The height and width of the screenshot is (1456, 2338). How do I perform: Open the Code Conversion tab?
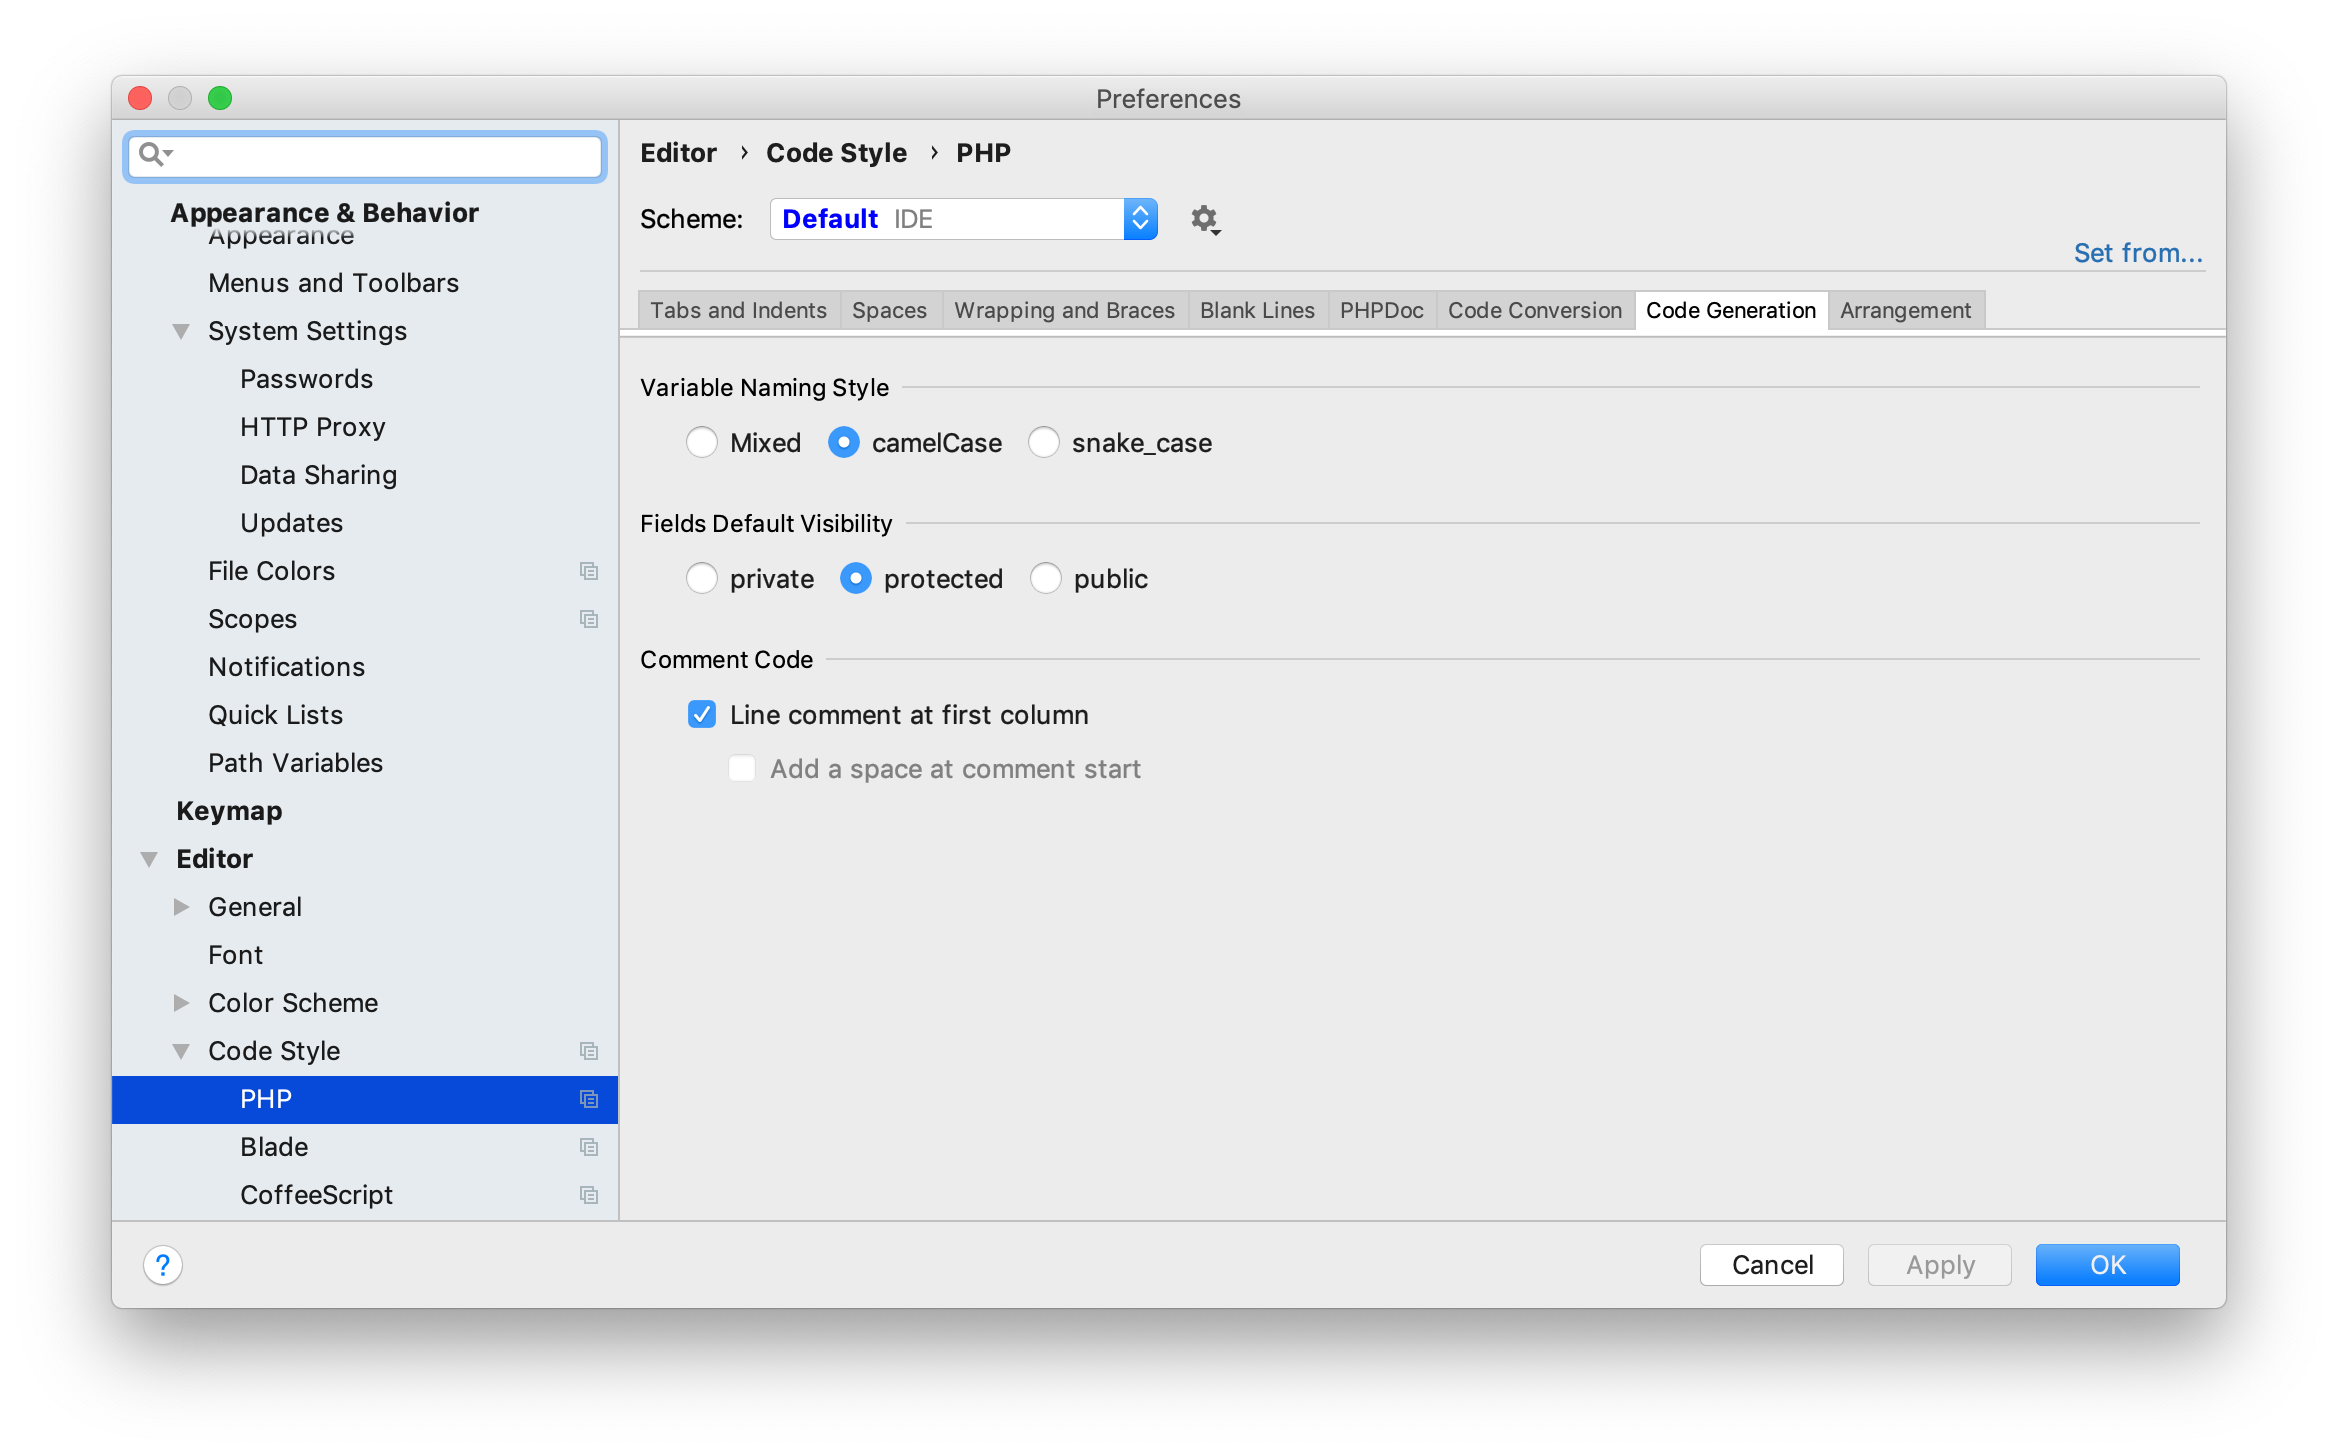point(1535,310)
